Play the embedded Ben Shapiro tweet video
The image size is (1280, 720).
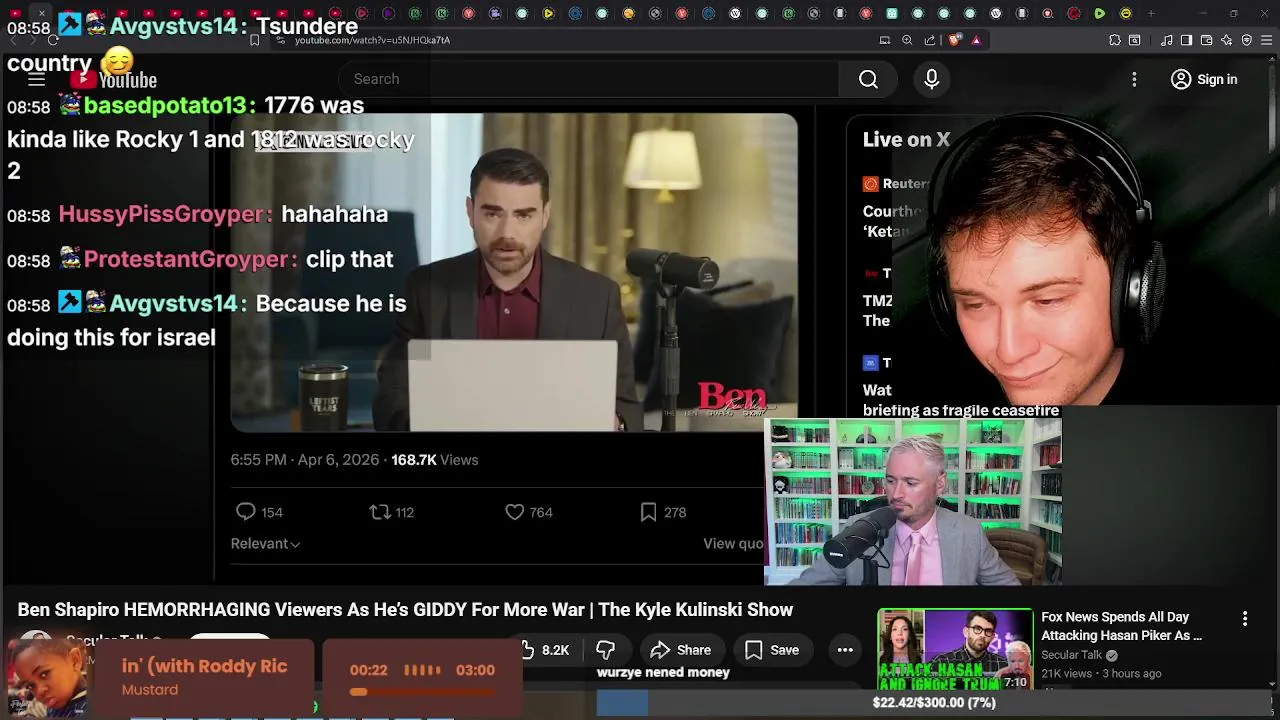click(514, 273)
